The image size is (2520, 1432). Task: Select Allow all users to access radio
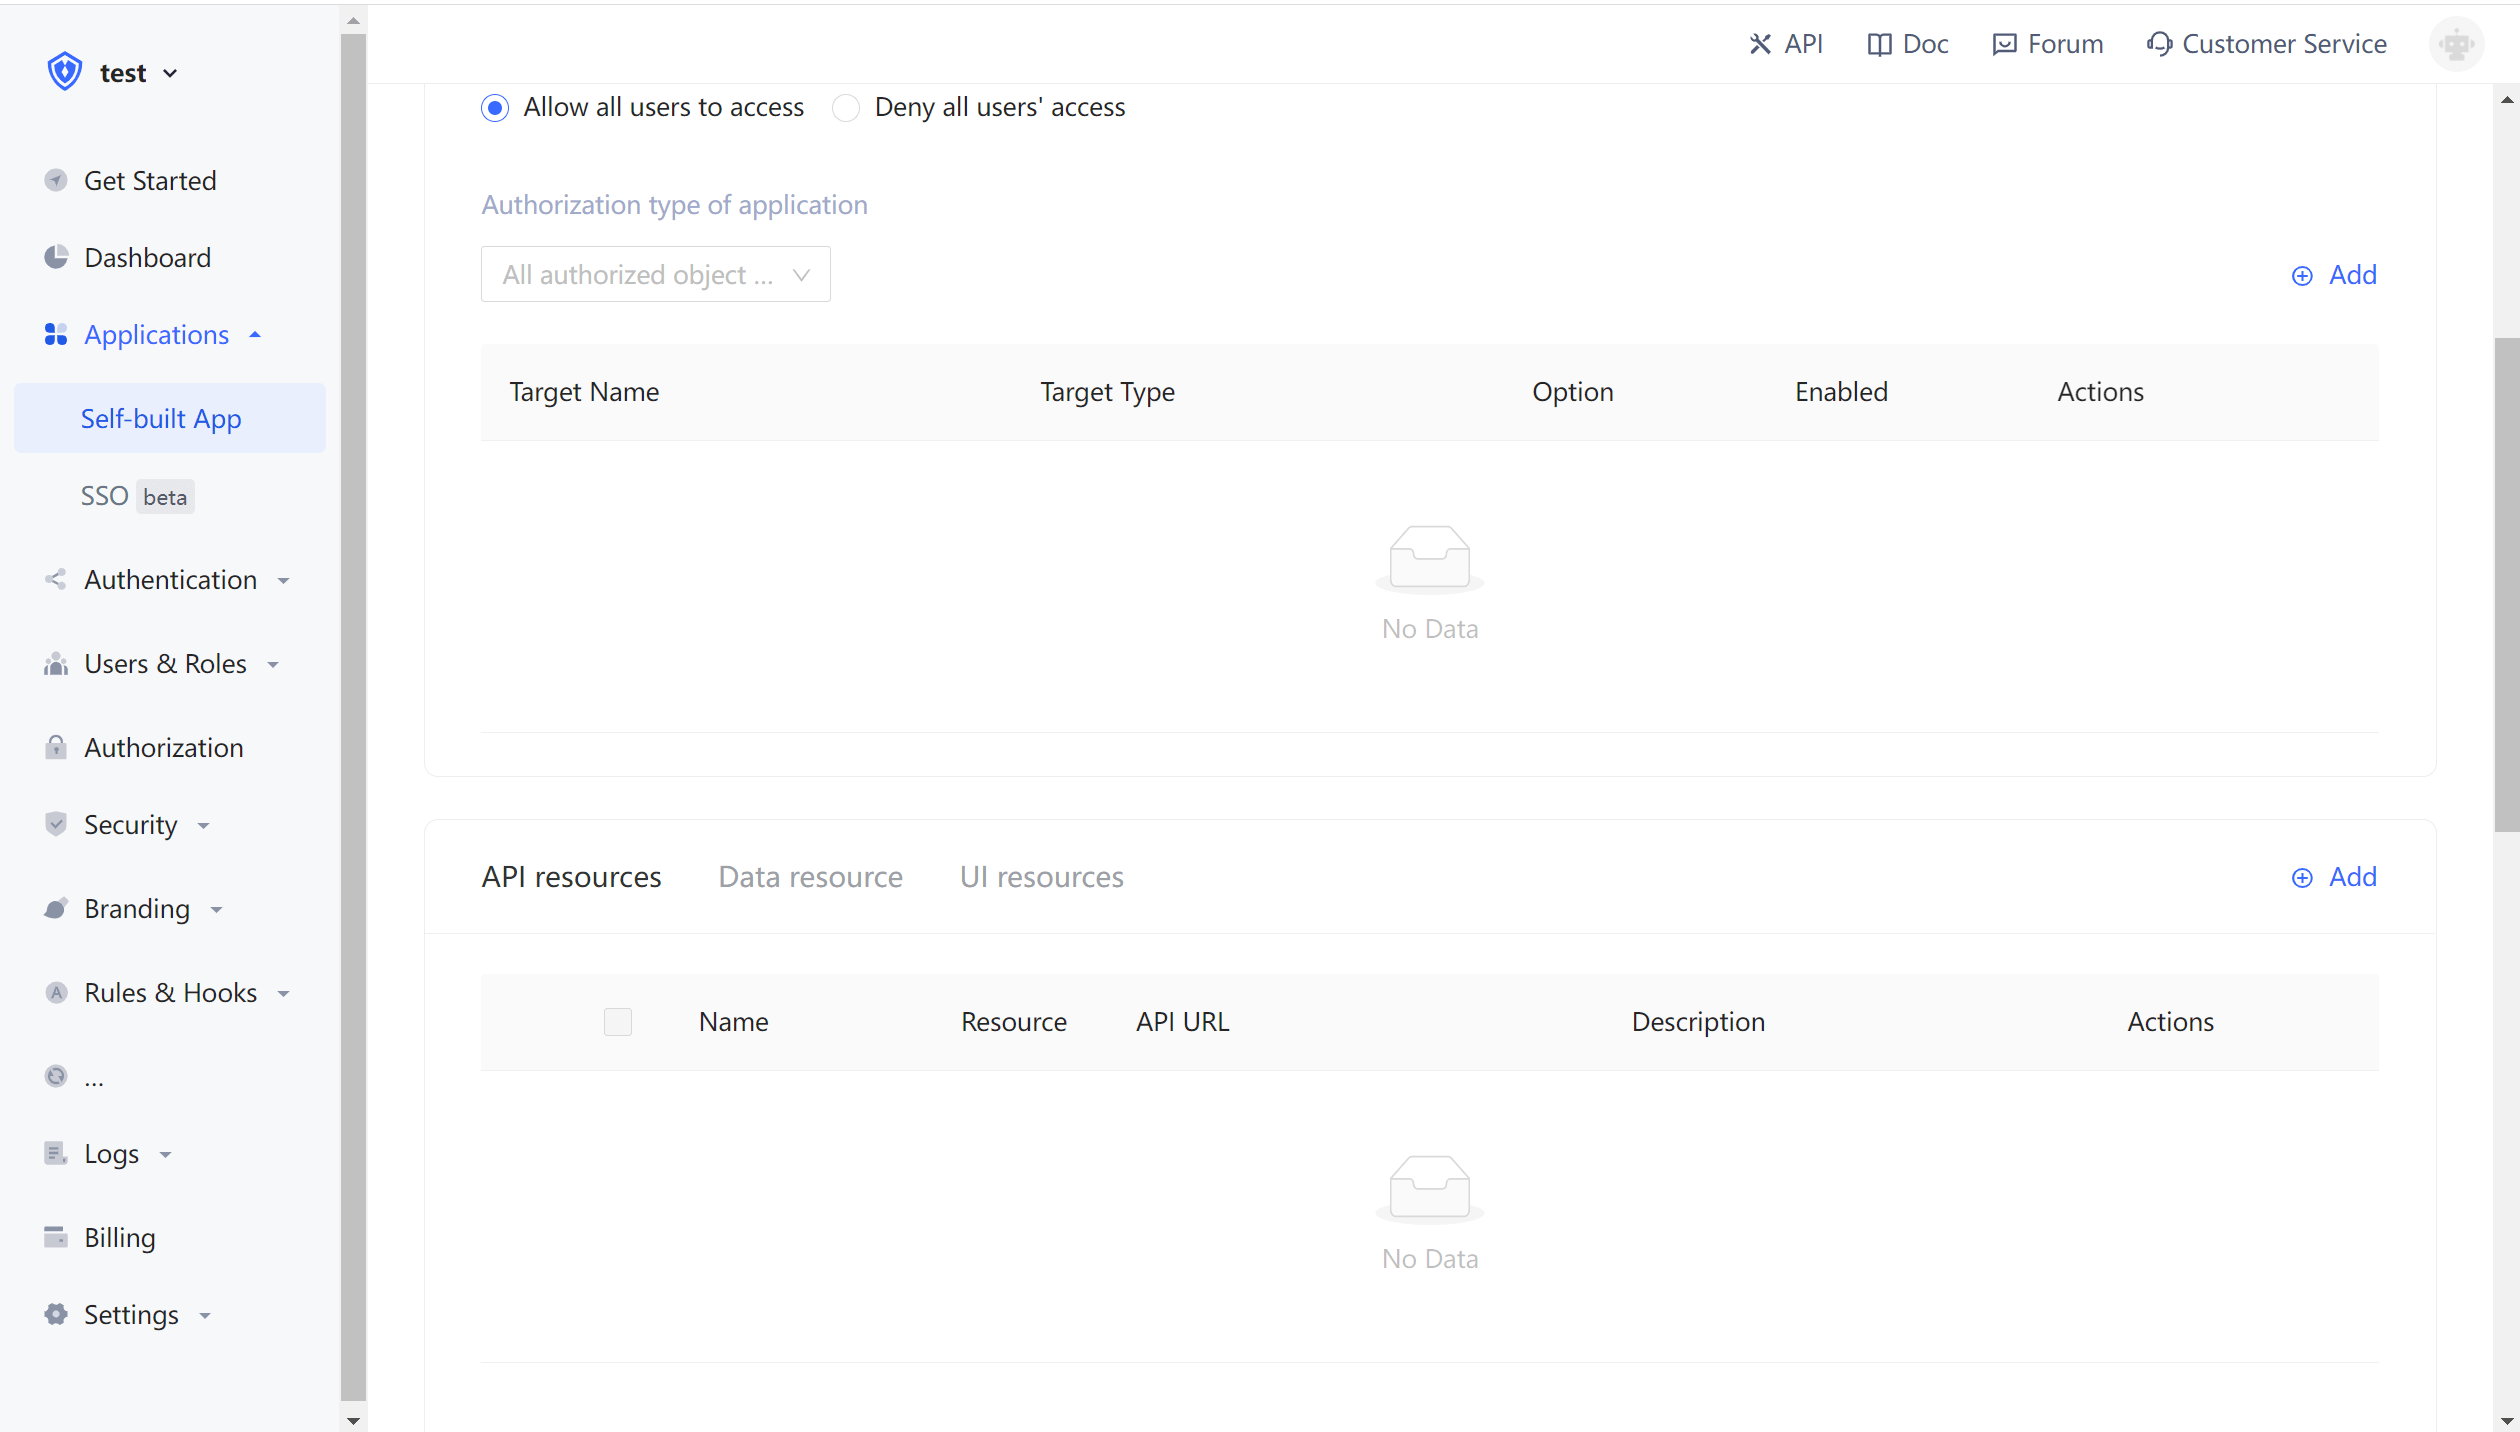click(x=495, y=108)
